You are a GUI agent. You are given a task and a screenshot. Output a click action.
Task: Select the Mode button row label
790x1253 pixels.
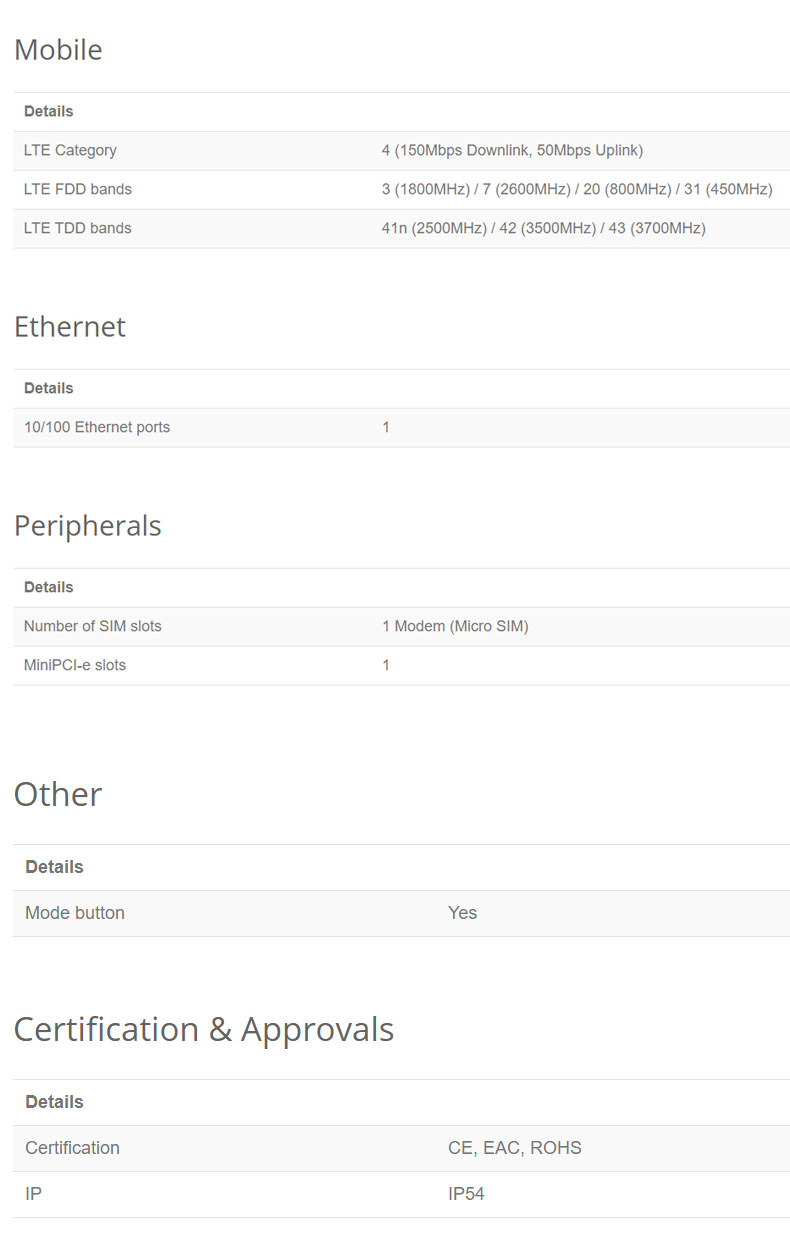pyautogui.click(x=75, y=913)
